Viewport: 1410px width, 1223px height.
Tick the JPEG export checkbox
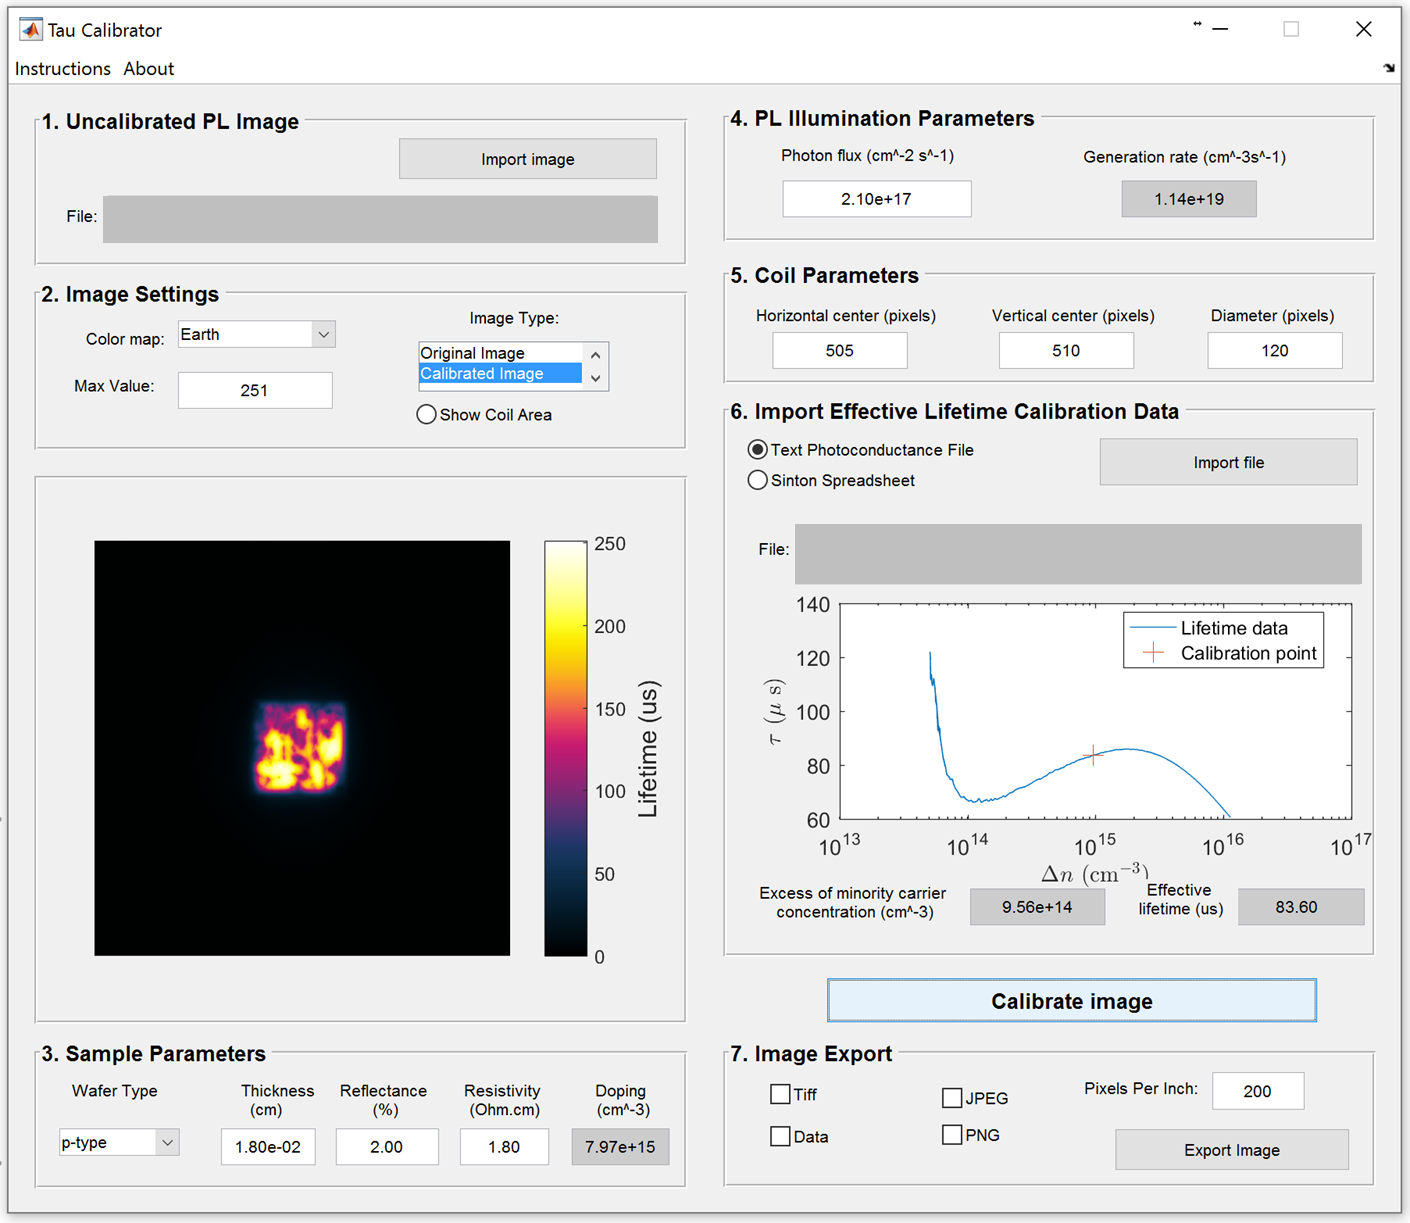(952, 1098)
